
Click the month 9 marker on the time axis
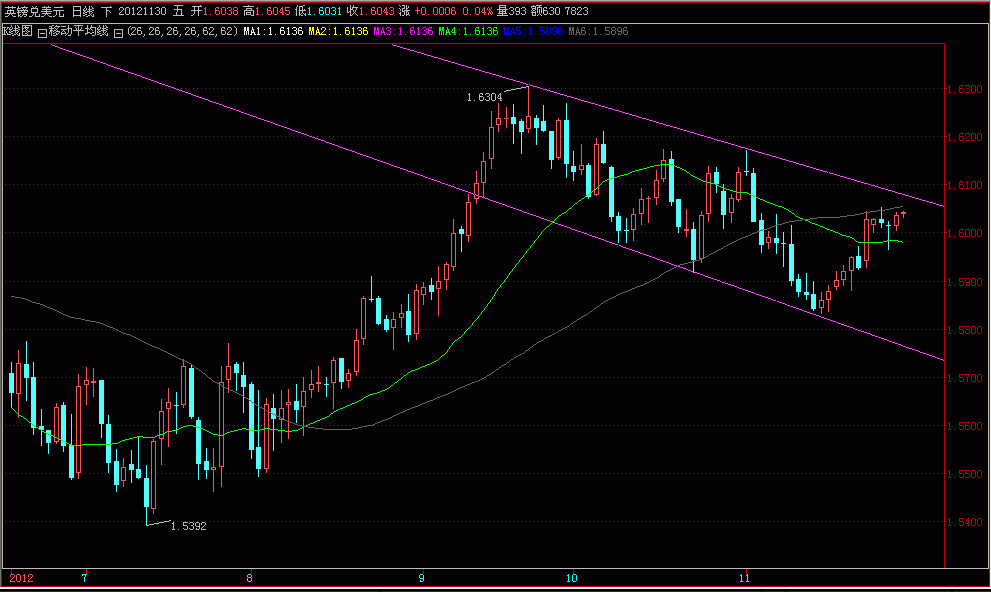click(x=422, y=578)
